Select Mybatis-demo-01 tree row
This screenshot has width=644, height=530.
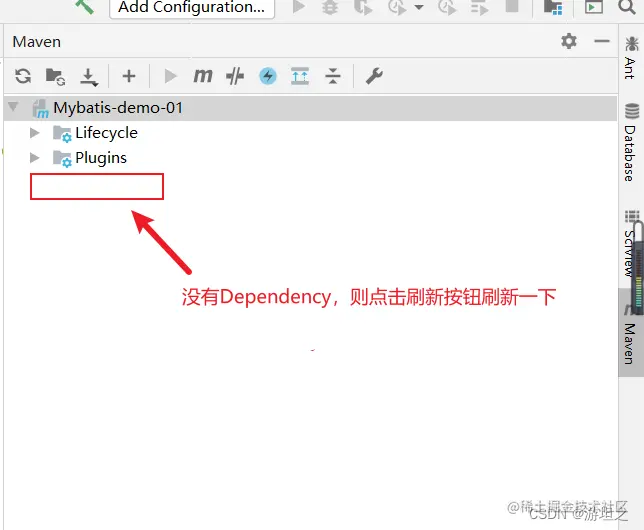pos(310,108)
